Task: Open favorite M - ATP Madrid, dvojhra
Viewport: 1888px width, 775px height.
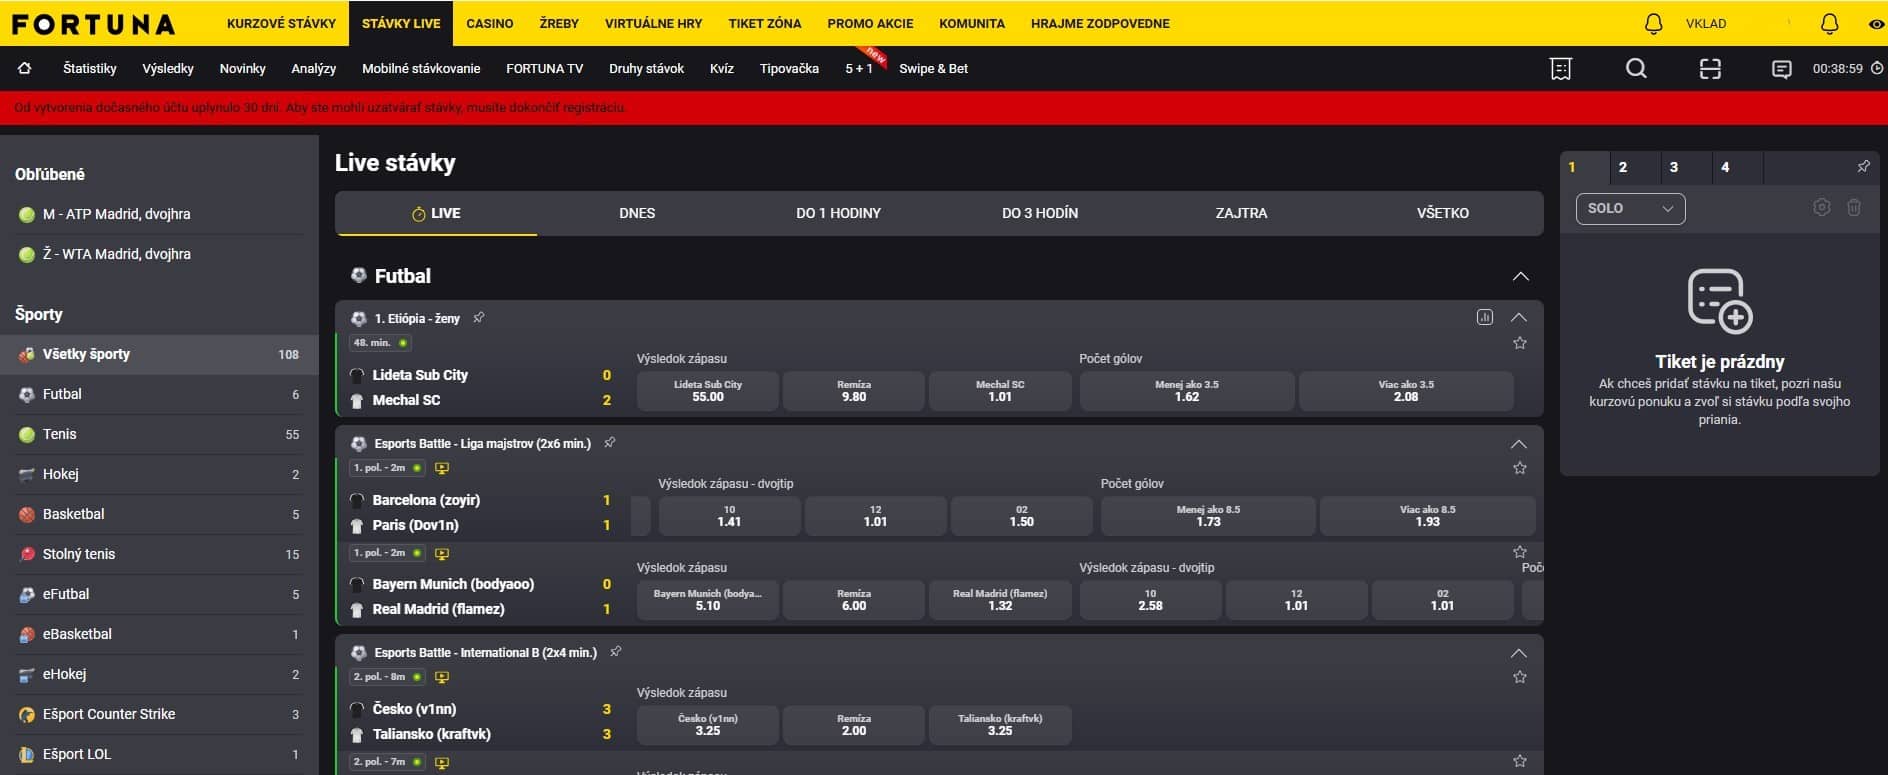Action: 160,214
